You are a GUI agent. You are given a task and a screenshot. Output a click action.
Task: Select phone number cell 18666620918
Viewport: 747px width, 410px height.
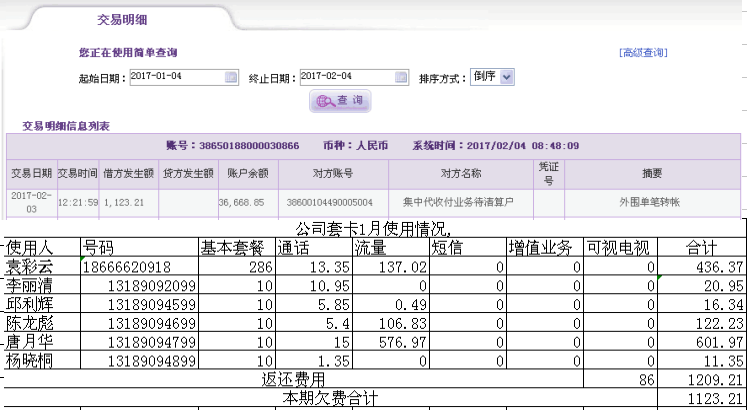(x=140, y=267)
